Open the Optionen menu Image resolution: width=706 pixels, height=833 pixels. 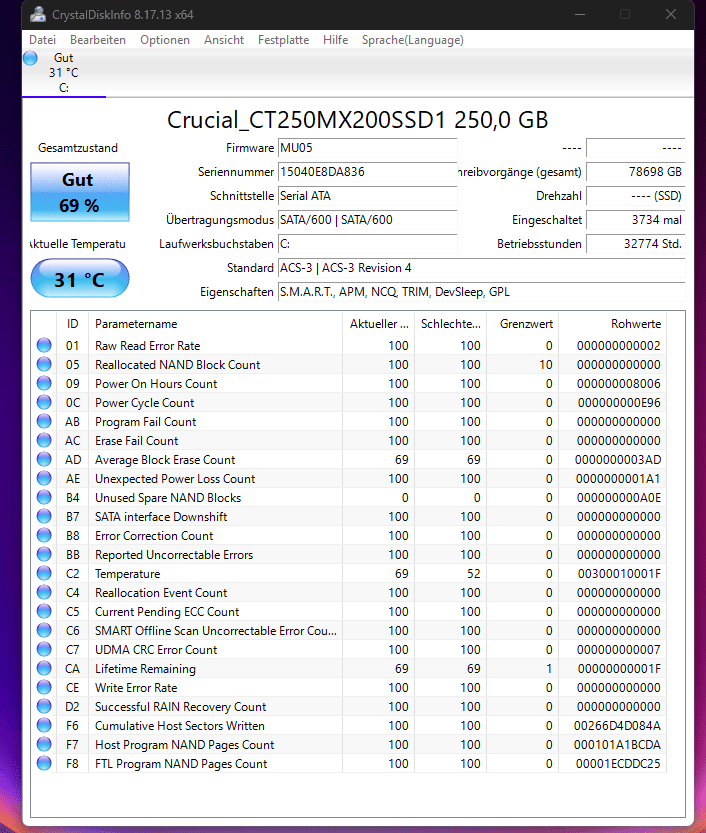[x=165, y=40]
